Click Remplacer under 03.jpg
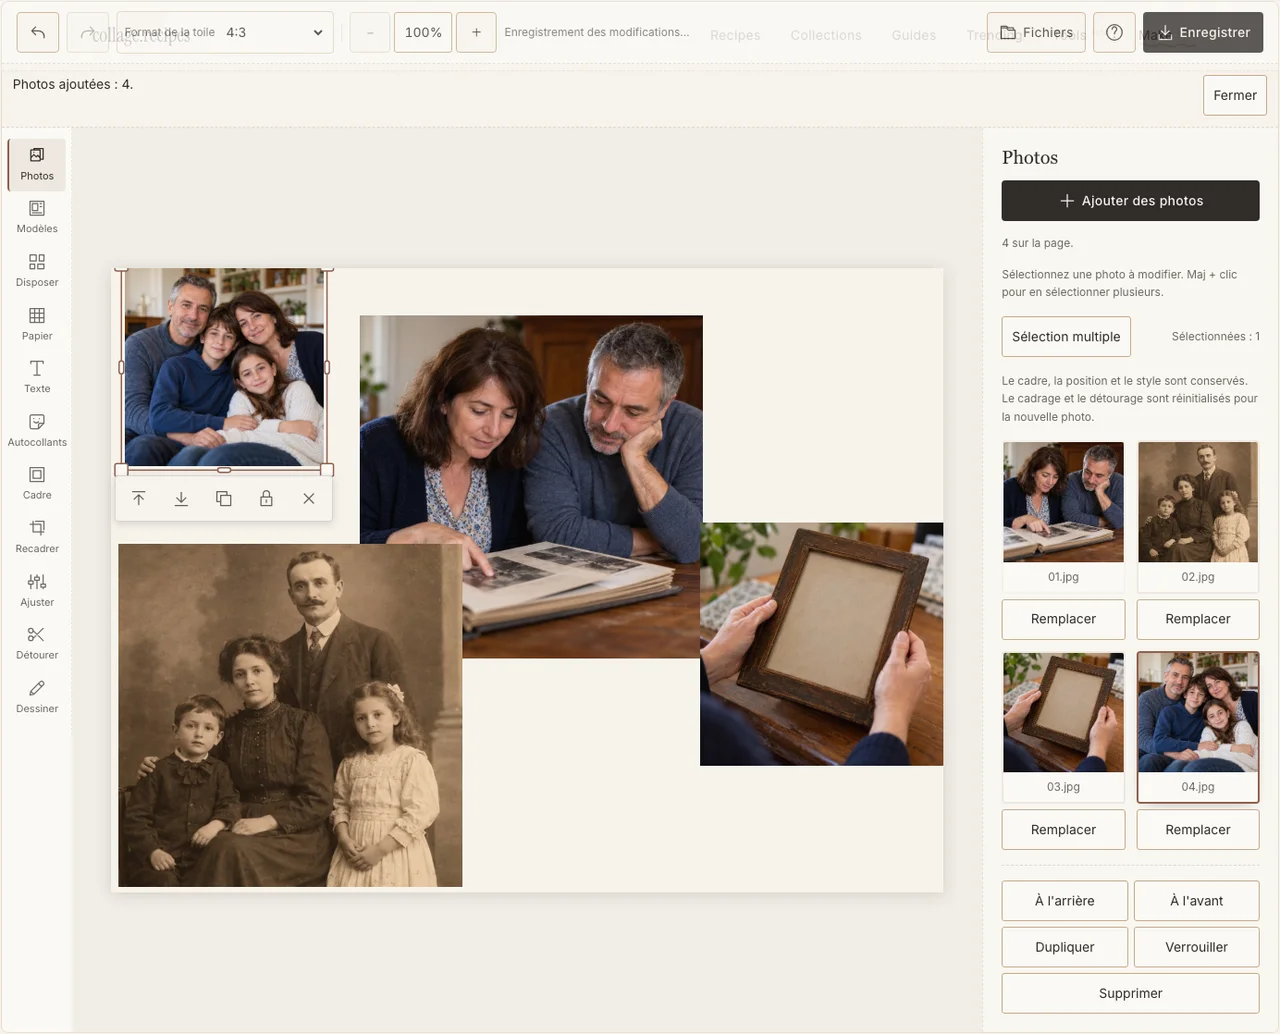This screenshot has height=1034, width=1280. [x=1063, y=830]
